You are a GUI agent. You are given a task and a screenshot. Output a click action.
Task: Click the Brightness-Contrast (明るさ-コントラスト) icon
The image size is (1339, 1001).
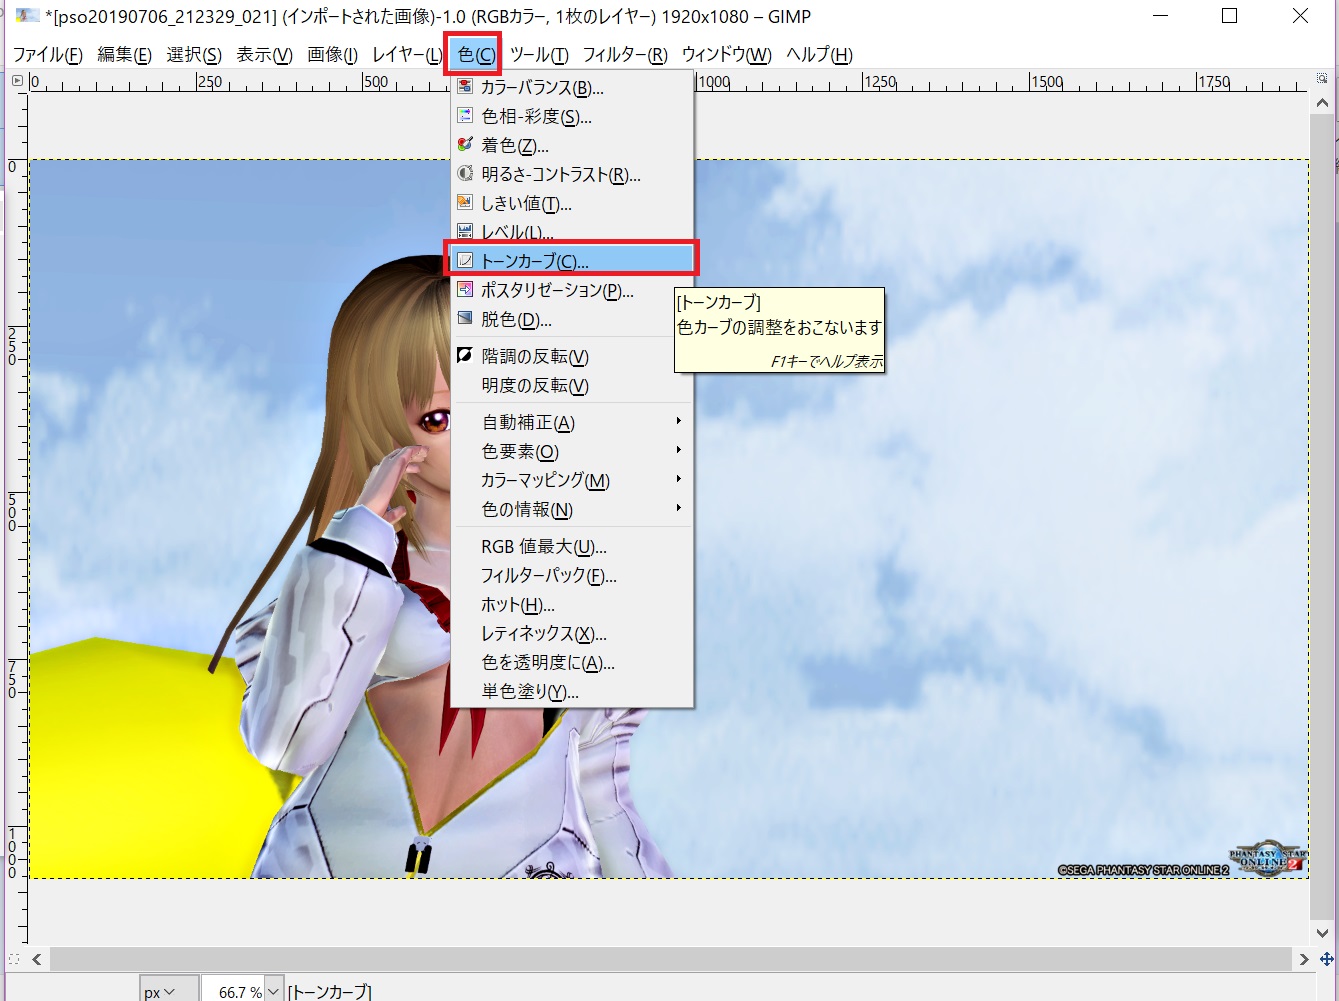tap(464, 174)
